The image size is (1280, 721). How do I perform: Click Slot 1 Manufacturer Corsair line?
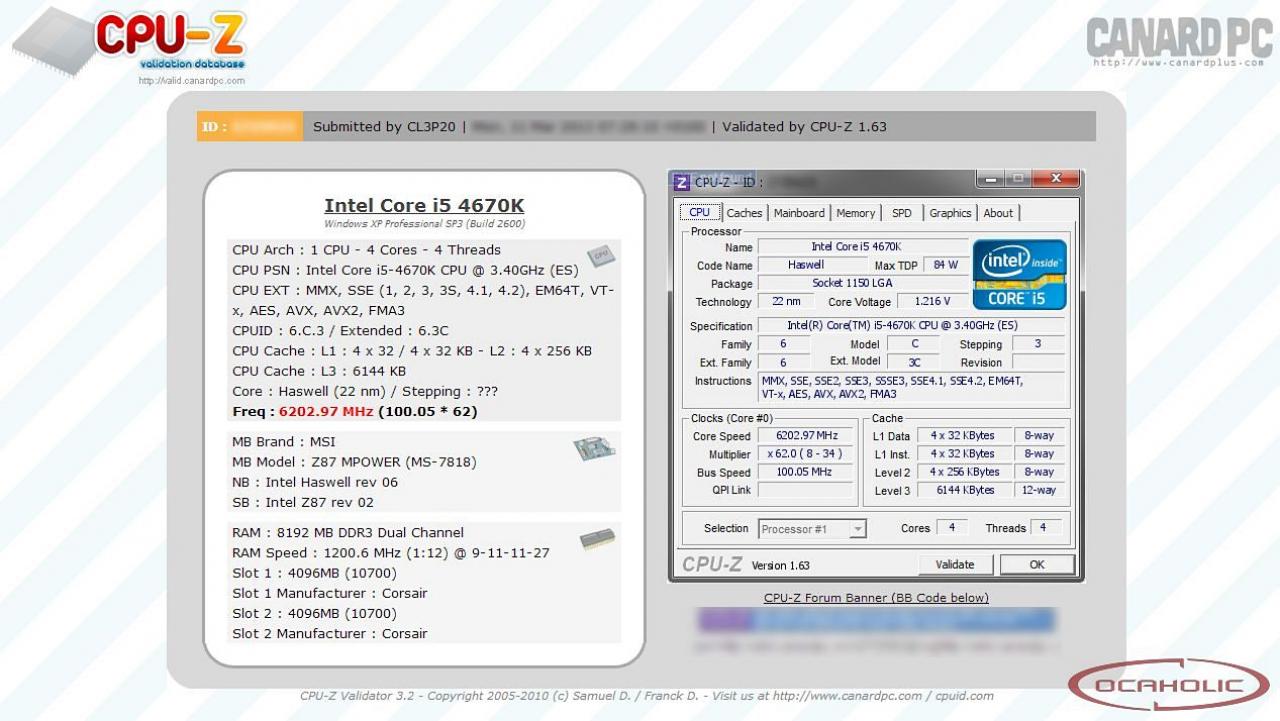[330, 594]
